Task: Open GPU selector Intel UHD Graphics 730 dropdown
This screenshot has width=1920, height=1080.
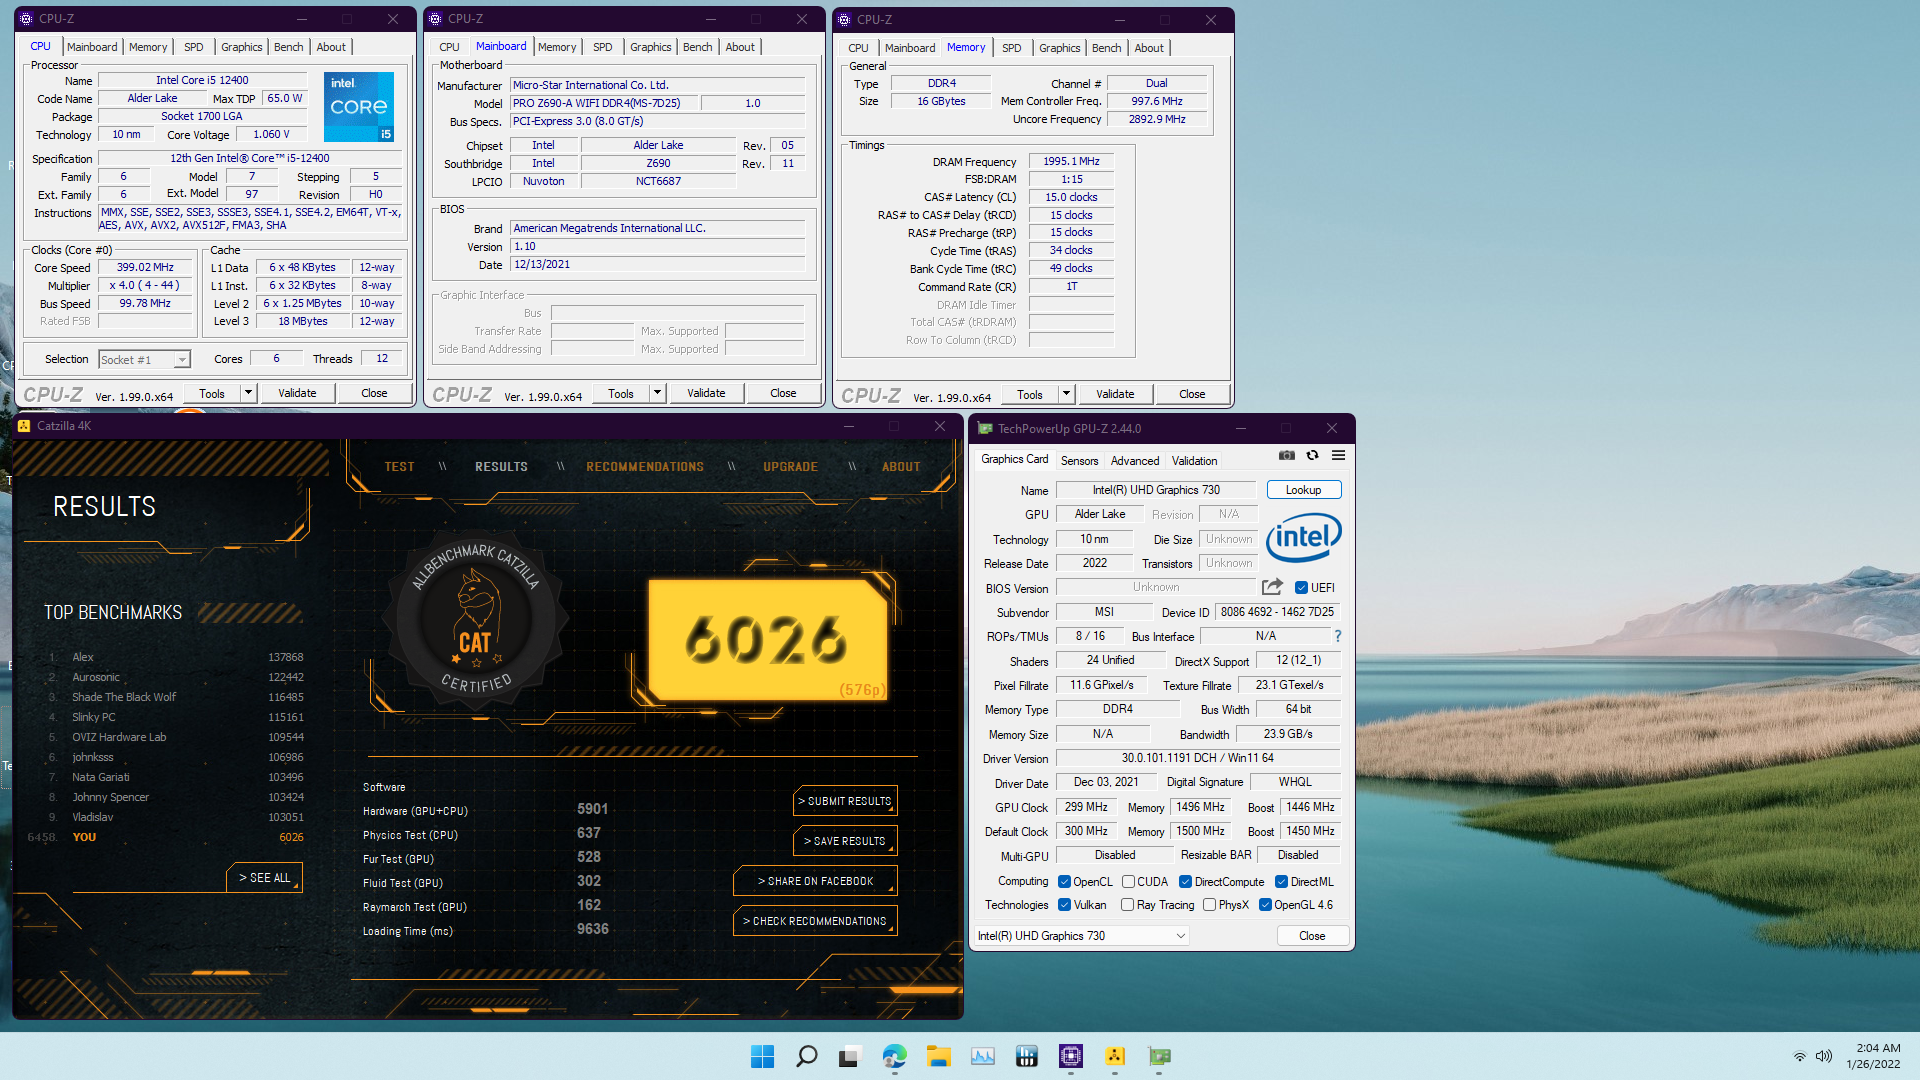Action: [x=1082, y=936]
